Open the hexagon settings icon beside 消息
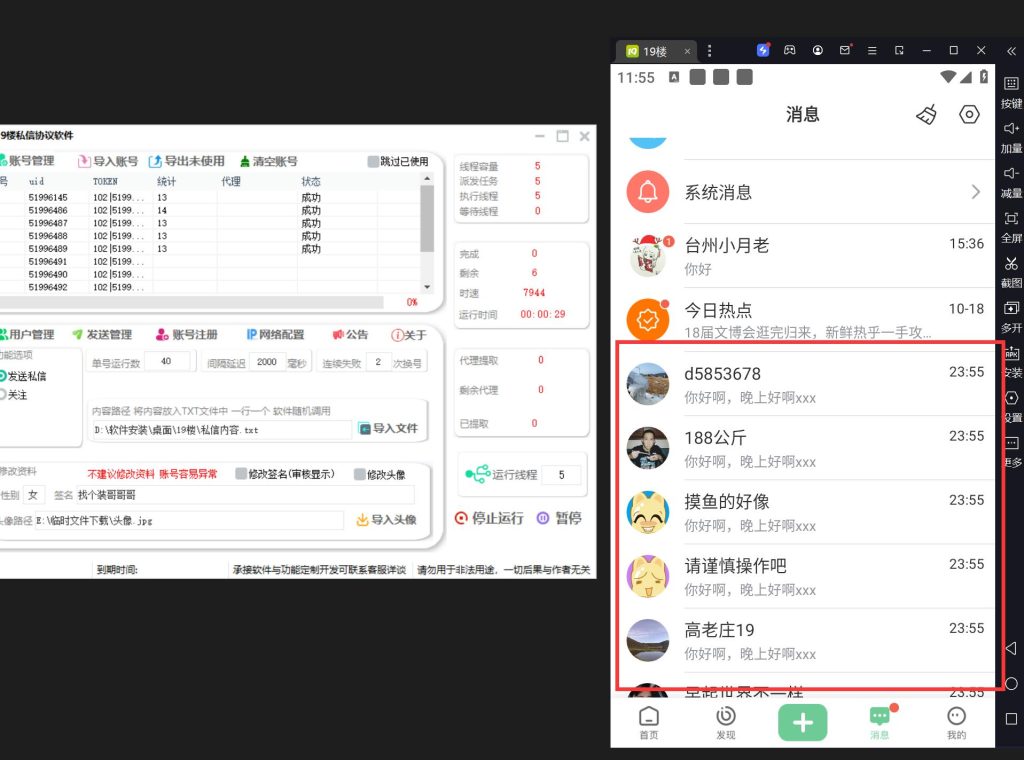 point(969,115)
